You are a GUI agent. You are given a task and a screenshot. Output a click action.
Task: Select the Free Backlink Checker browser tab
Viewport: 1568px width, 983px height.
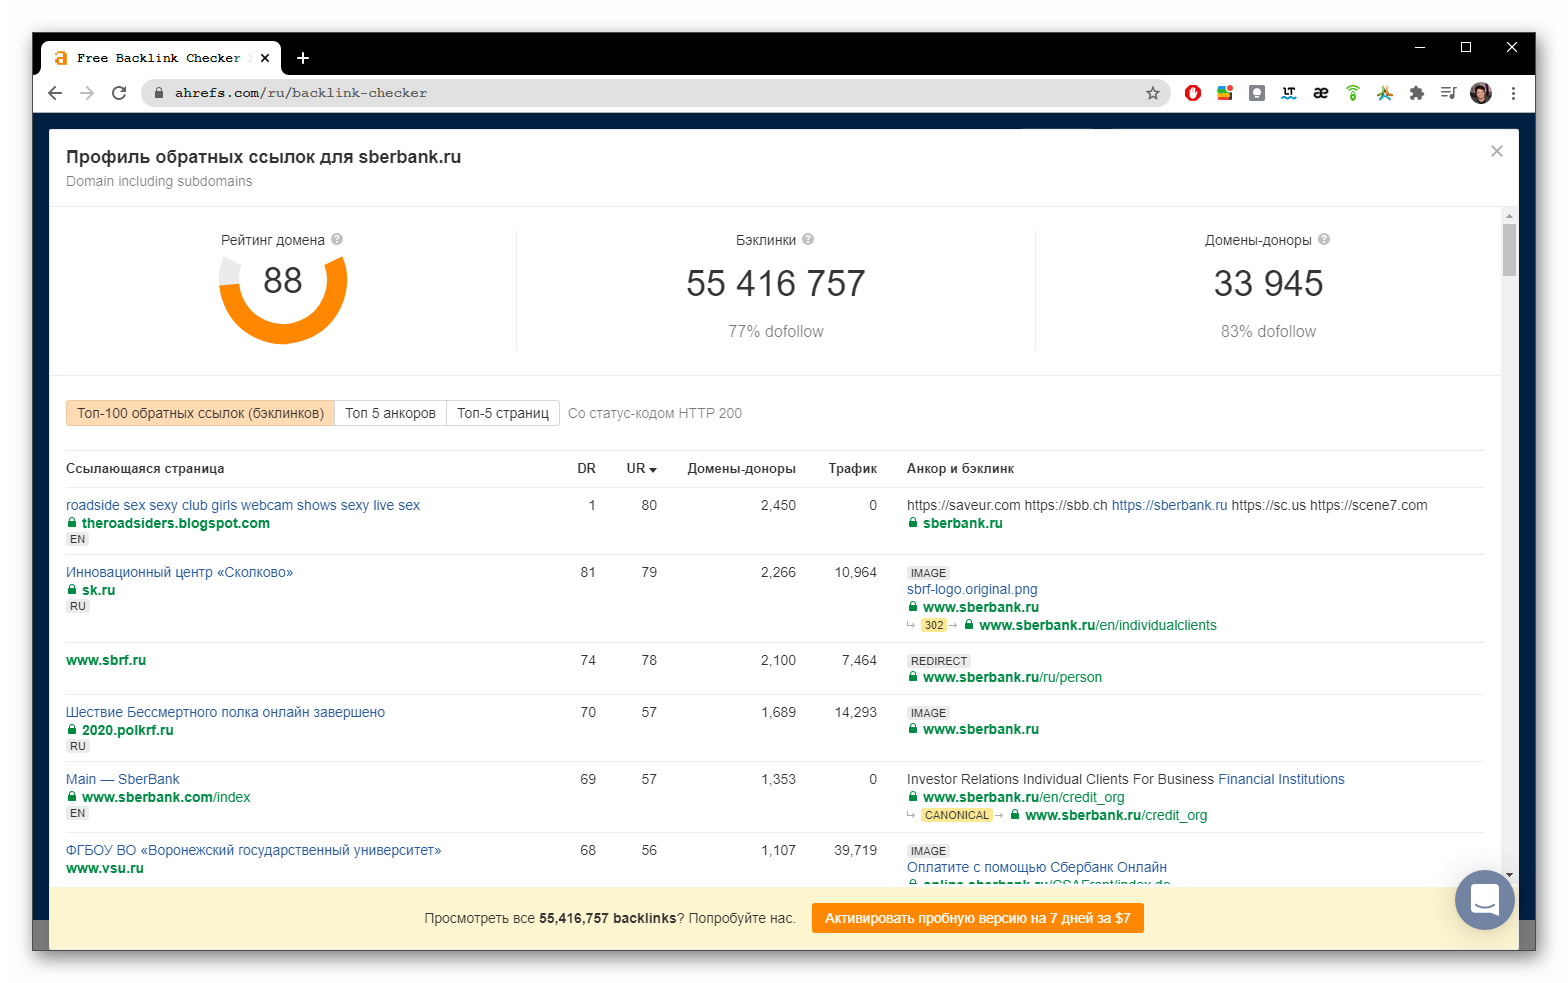point(160,58)
